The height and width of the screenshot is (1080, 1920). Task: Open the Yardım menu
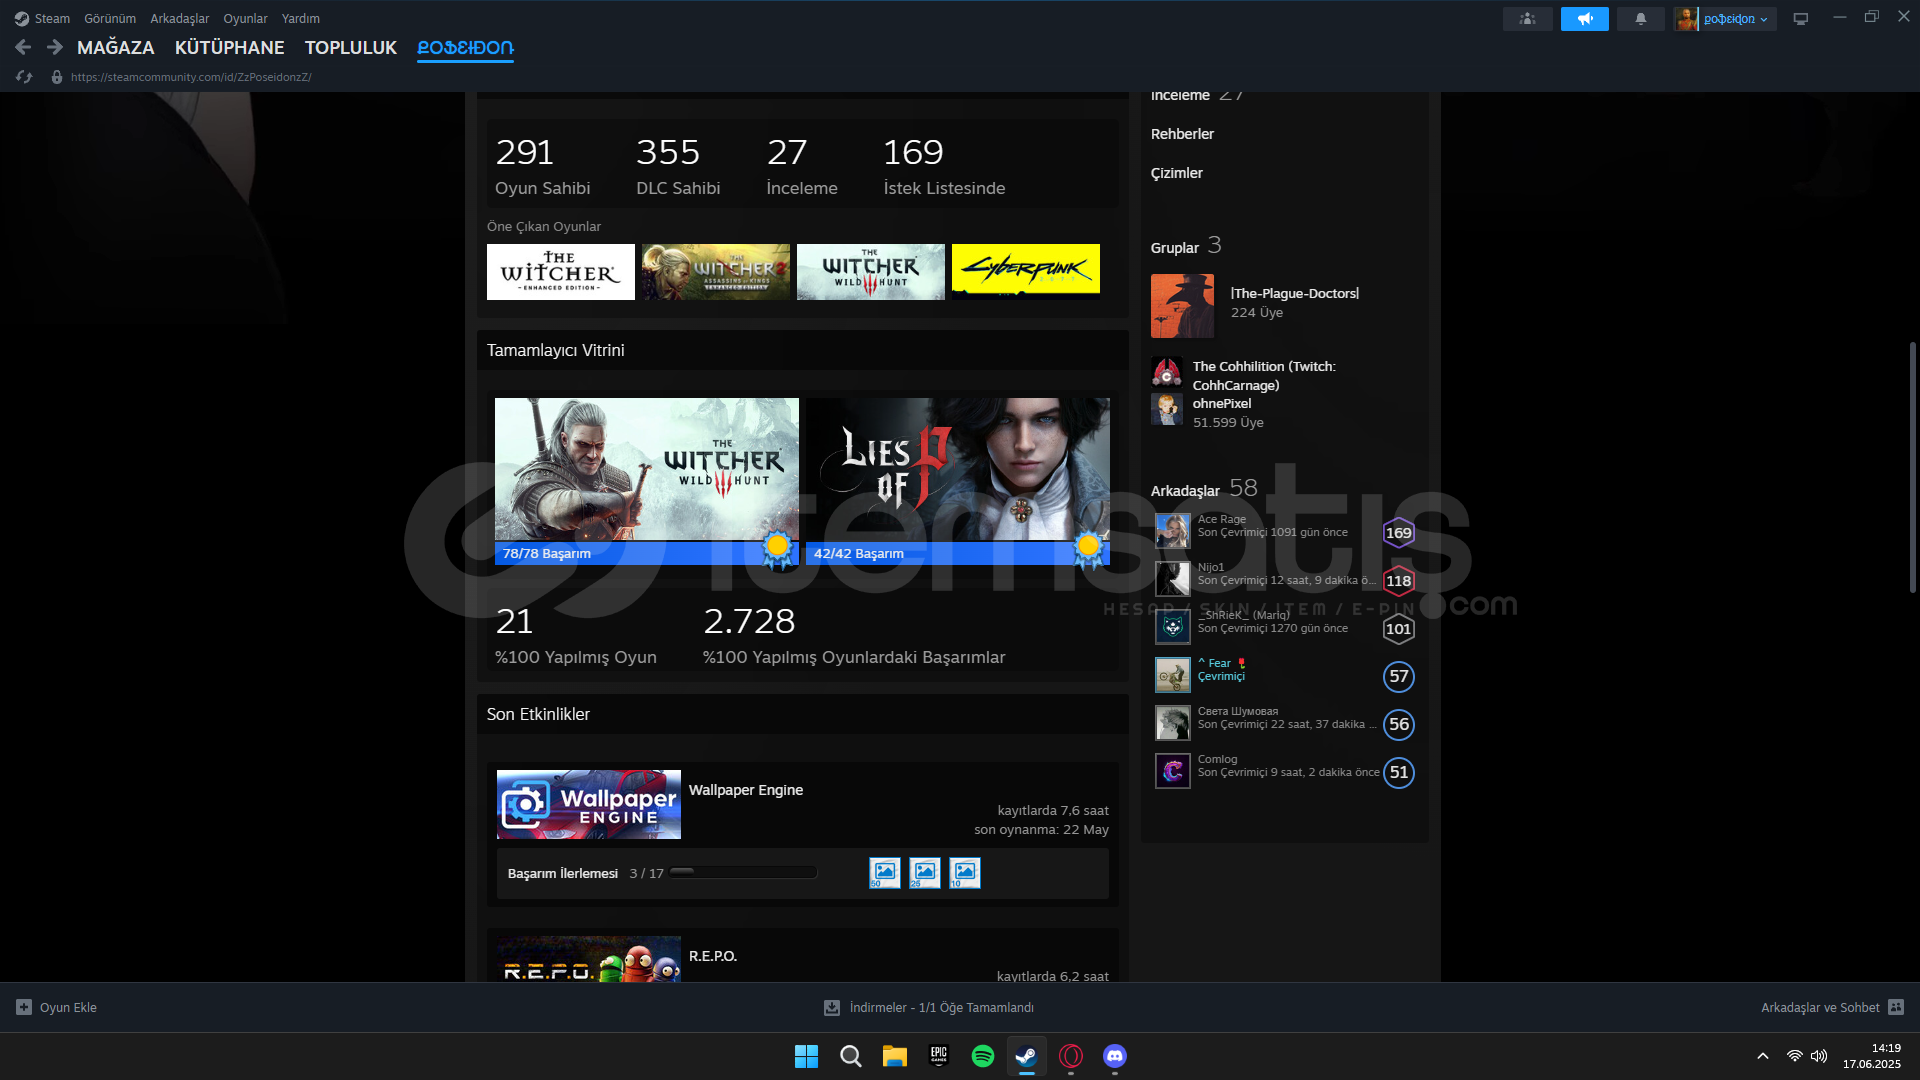tap(301, 19)
